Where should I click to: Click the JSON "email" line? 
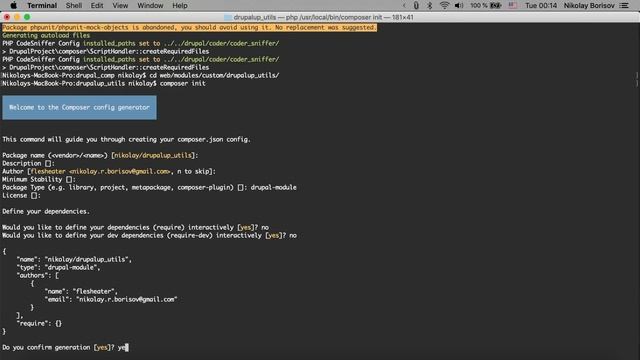[111, 299]
